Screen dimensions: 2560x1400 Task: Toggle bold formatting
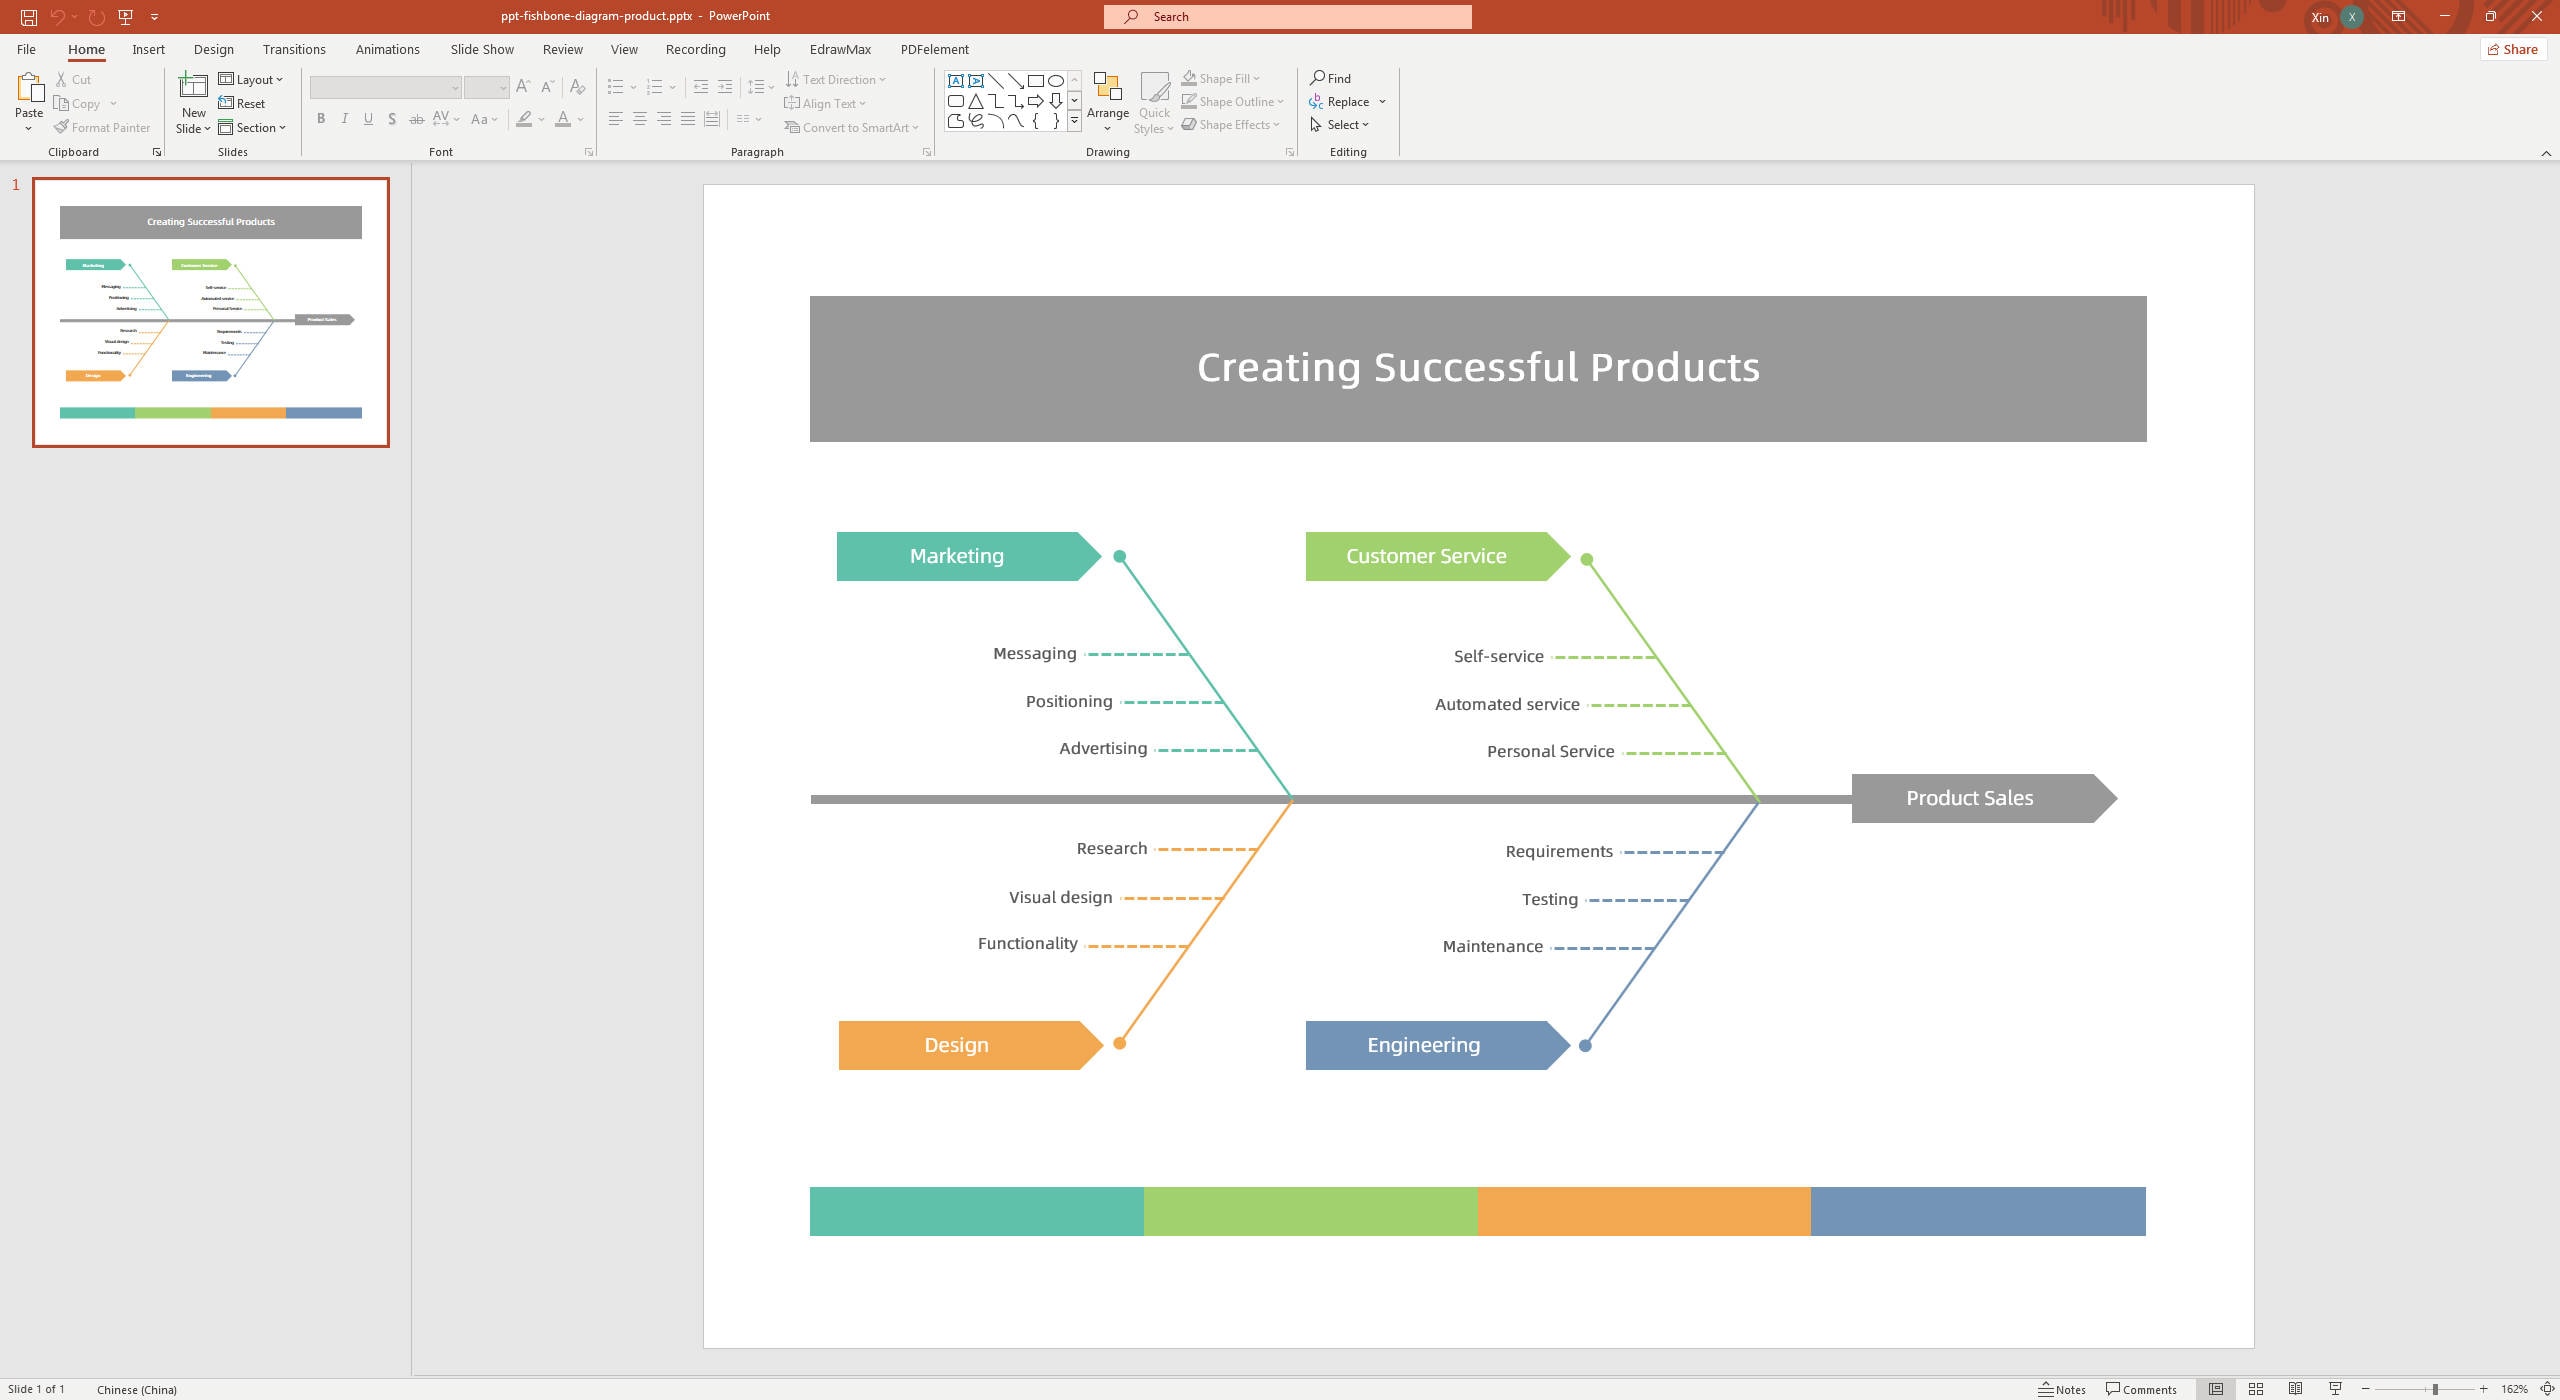tap(320, 118)
